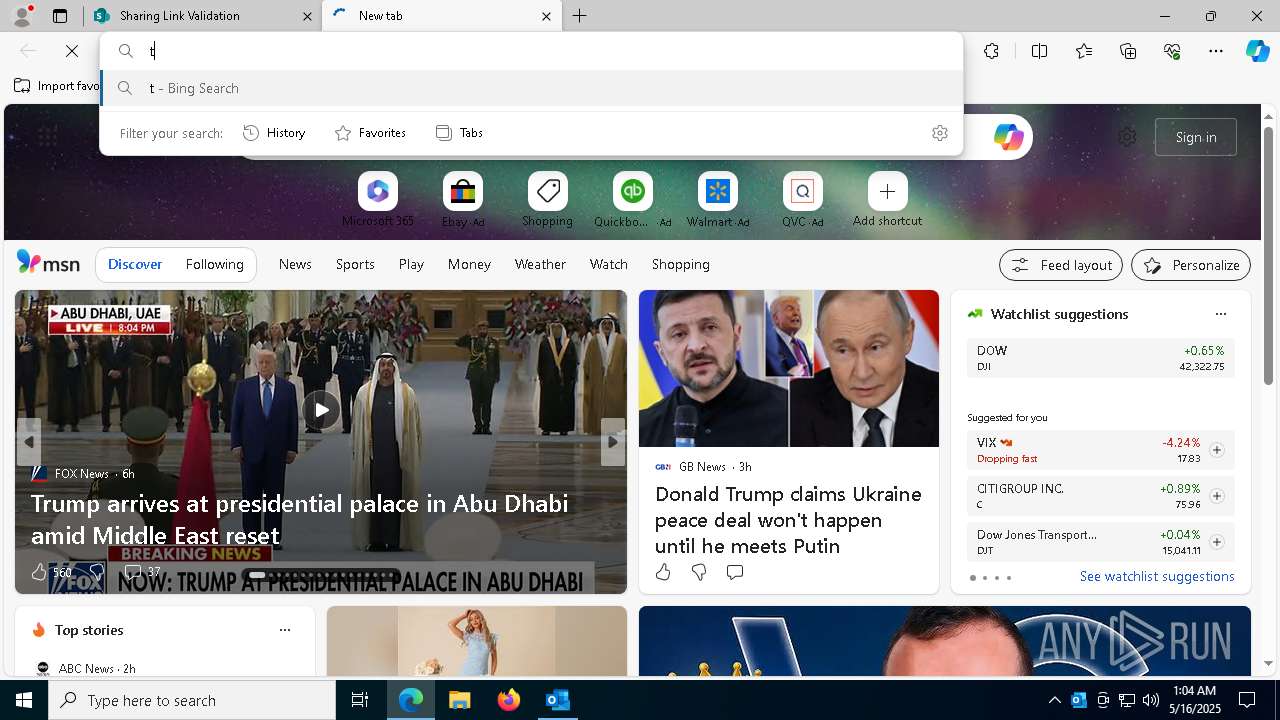The image size is (1280, 720).
Task: Open the DOW stock row
Action: [x=1100, y=358]
